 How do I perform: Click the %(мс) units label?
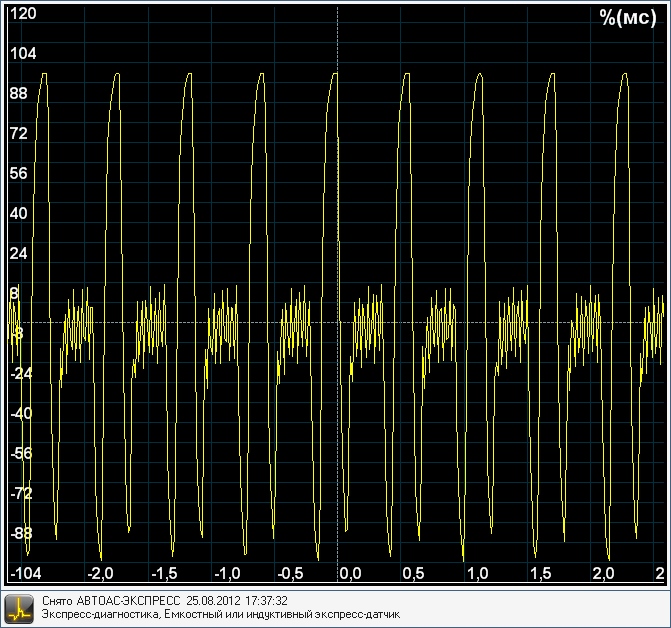[x=626, y=17]
